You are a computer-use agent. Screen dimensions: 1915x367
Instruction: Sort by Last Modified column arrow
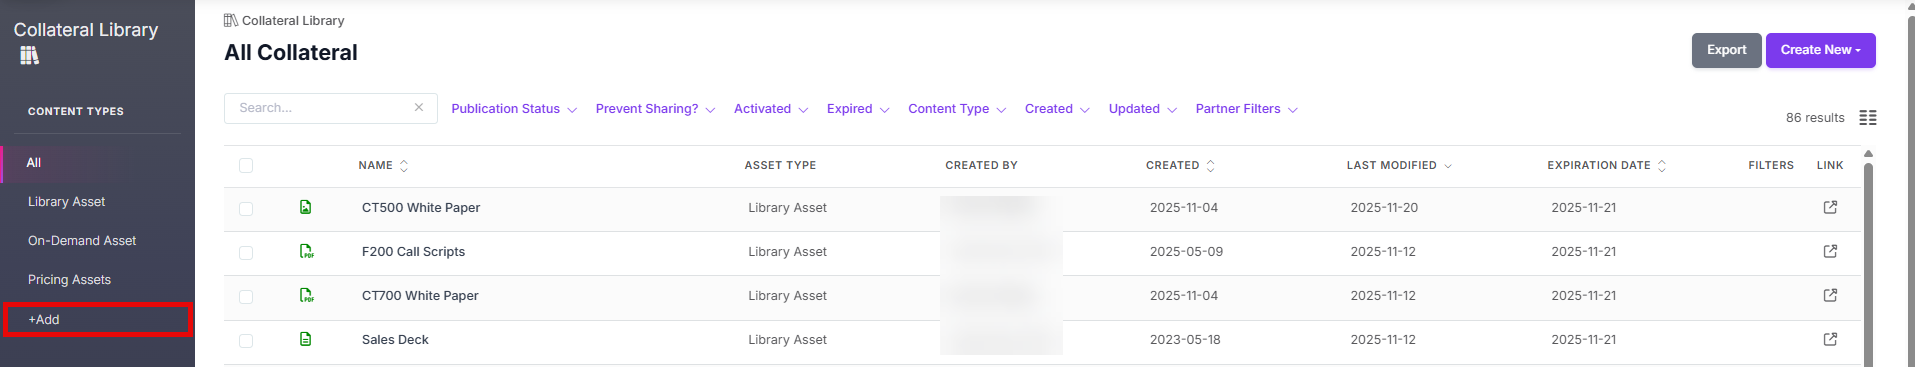pyautogui.click(x=1448, y=166)
